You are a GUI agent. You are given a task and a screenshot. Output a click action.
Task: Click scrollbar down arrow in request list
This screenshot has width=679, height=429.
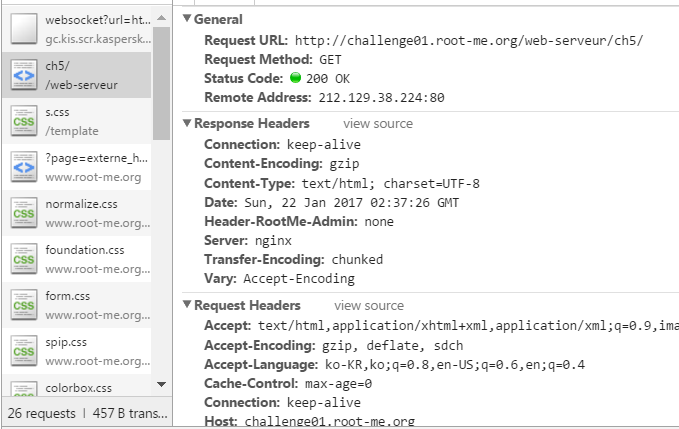[x=162, y=384]
